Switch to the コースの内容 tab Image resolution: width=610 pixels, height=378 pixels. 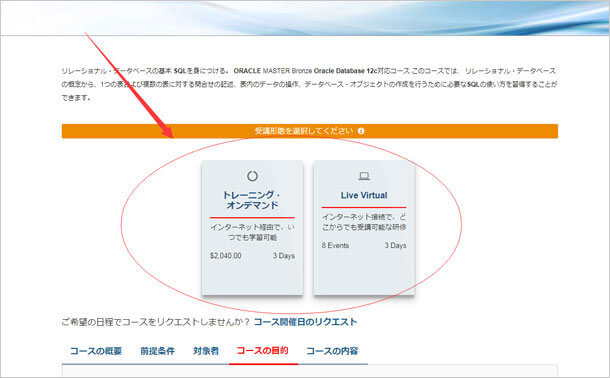(332, 351)
